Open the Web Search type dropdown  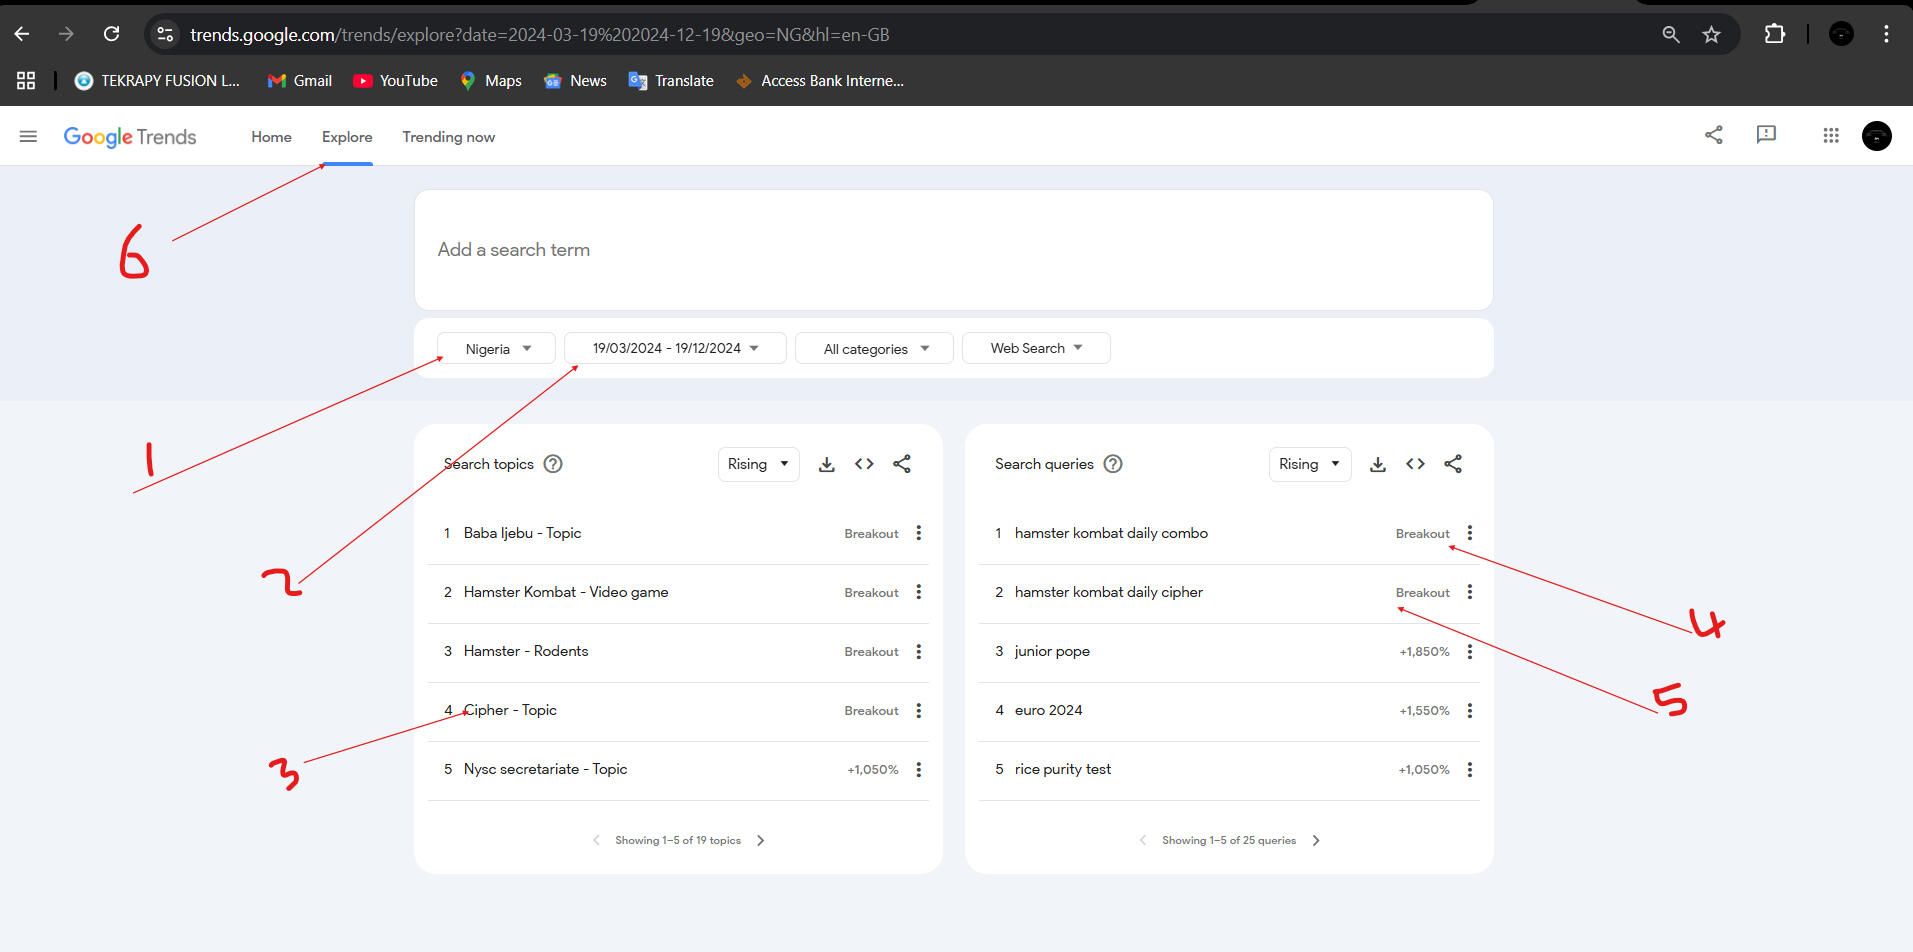tap(1036, 348)
